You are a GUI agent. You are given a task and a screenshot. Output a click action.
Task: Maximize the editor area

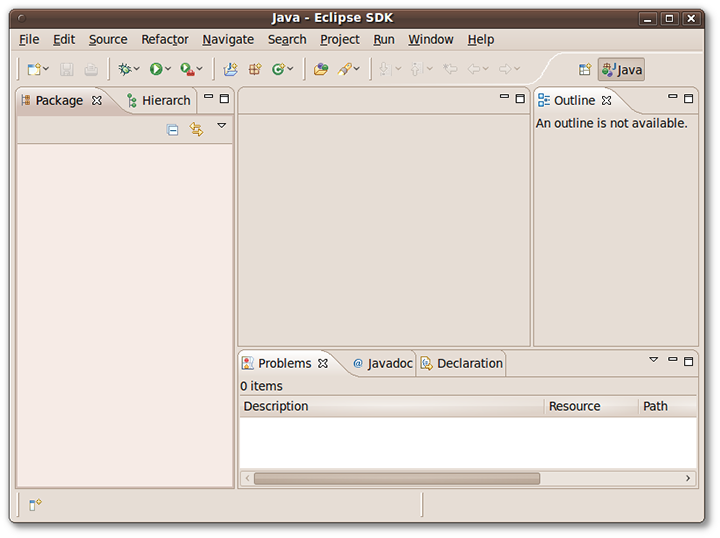[x=520, y=99]
